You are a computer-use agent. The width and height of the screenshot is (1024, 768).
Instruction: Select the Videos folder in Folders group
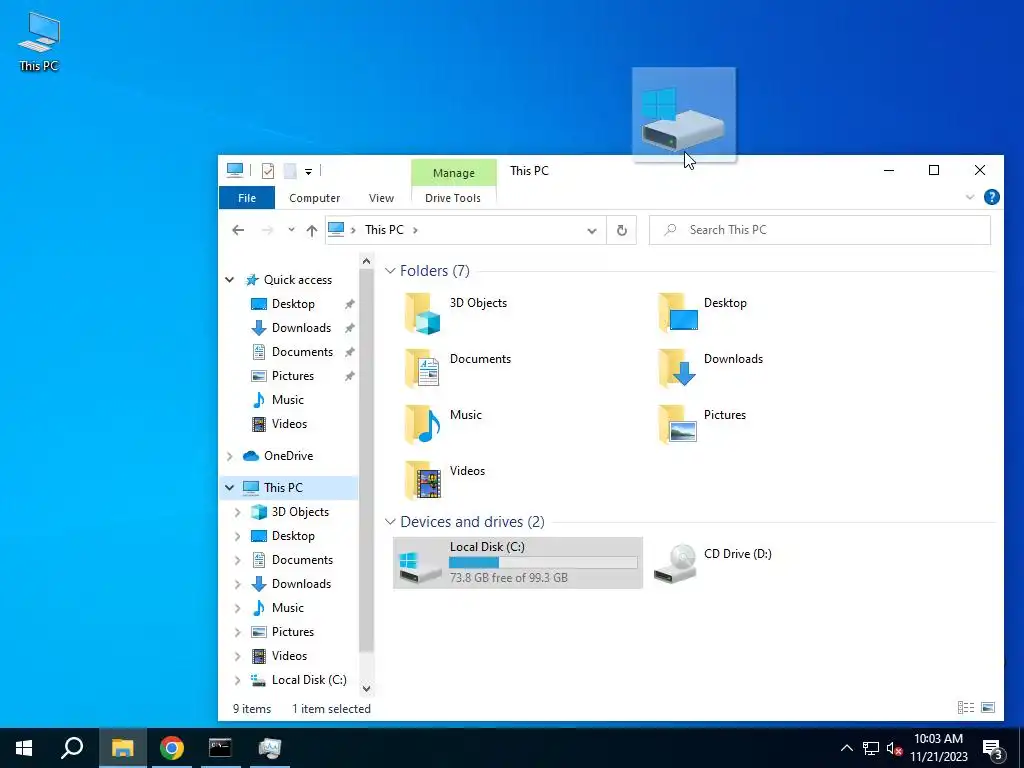[444, 482]
